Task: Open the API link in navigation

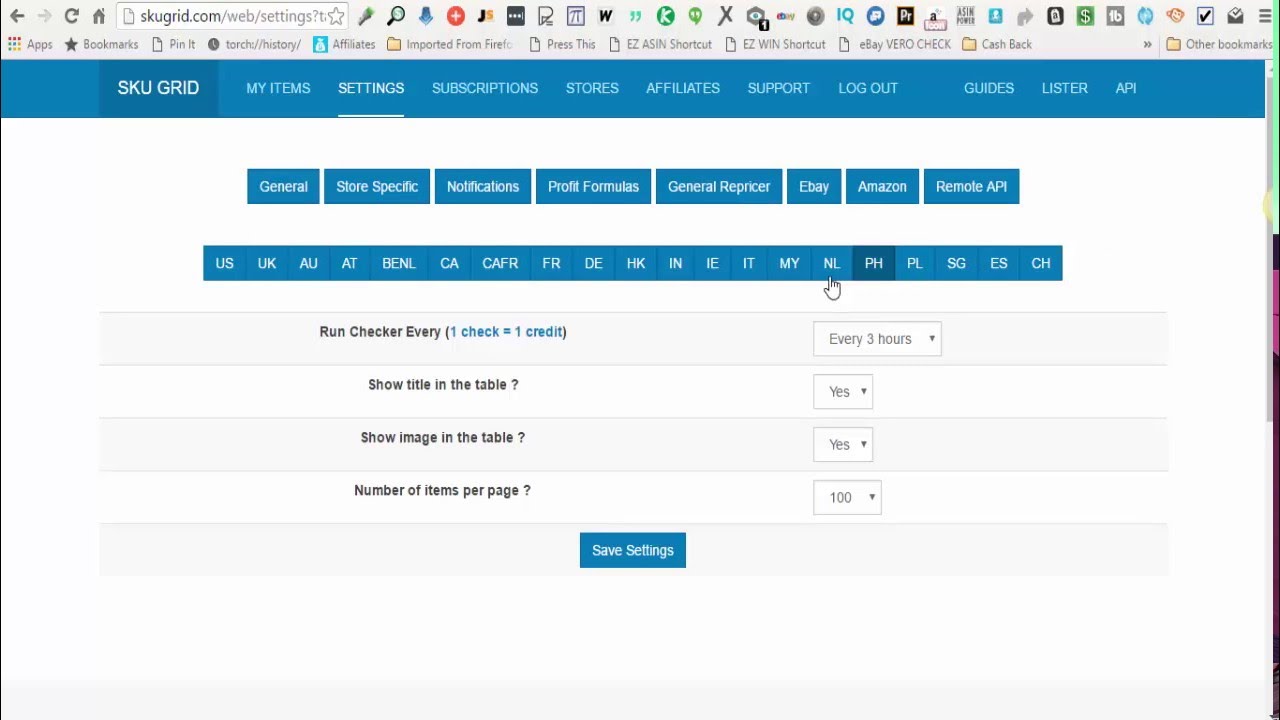Action: click(x=1126, y=88)
